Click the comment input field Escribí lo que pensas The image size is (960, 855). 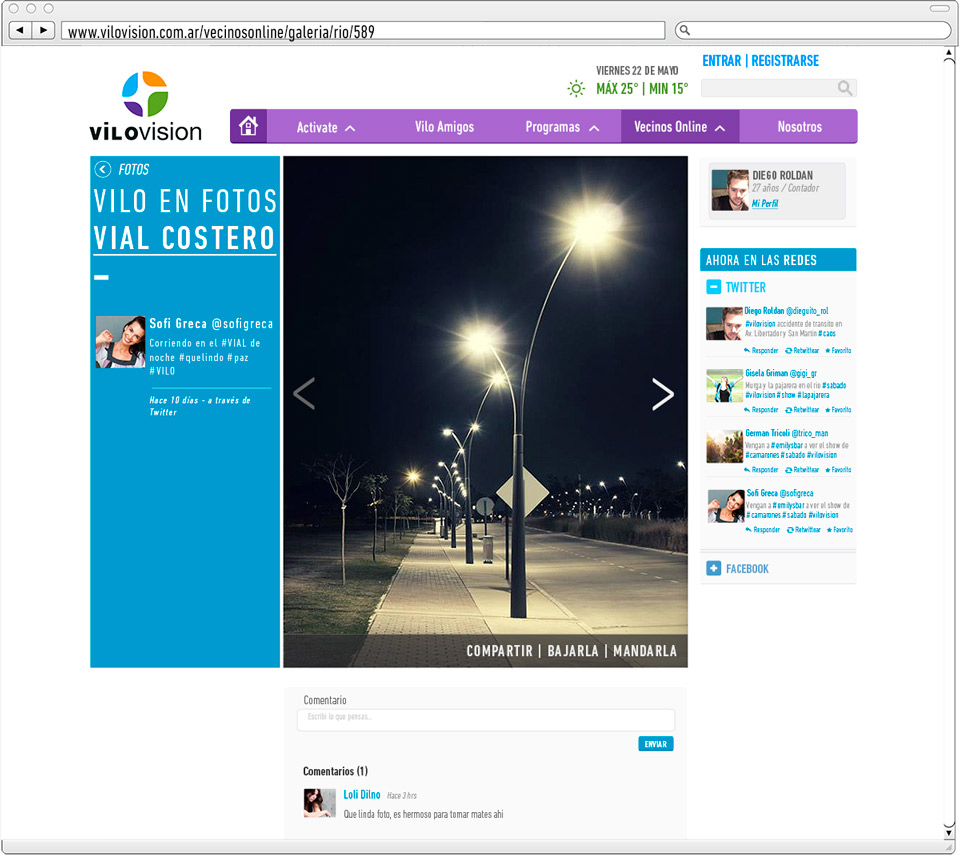click(485, 720)
